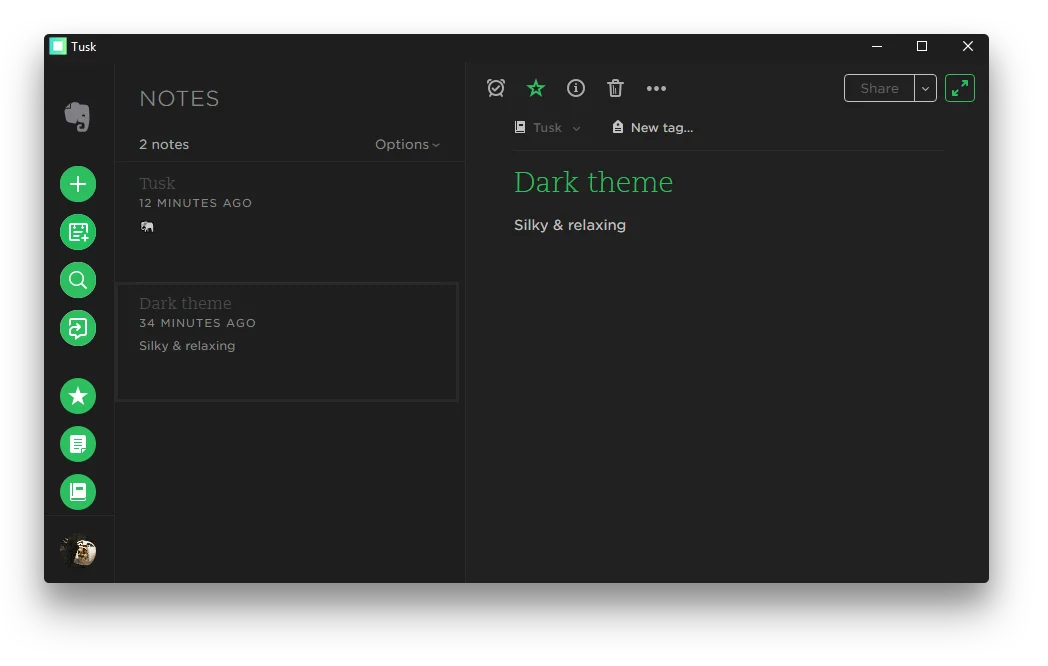Minimize the Tusk window
1048x666 pixels.
[877, 46]
